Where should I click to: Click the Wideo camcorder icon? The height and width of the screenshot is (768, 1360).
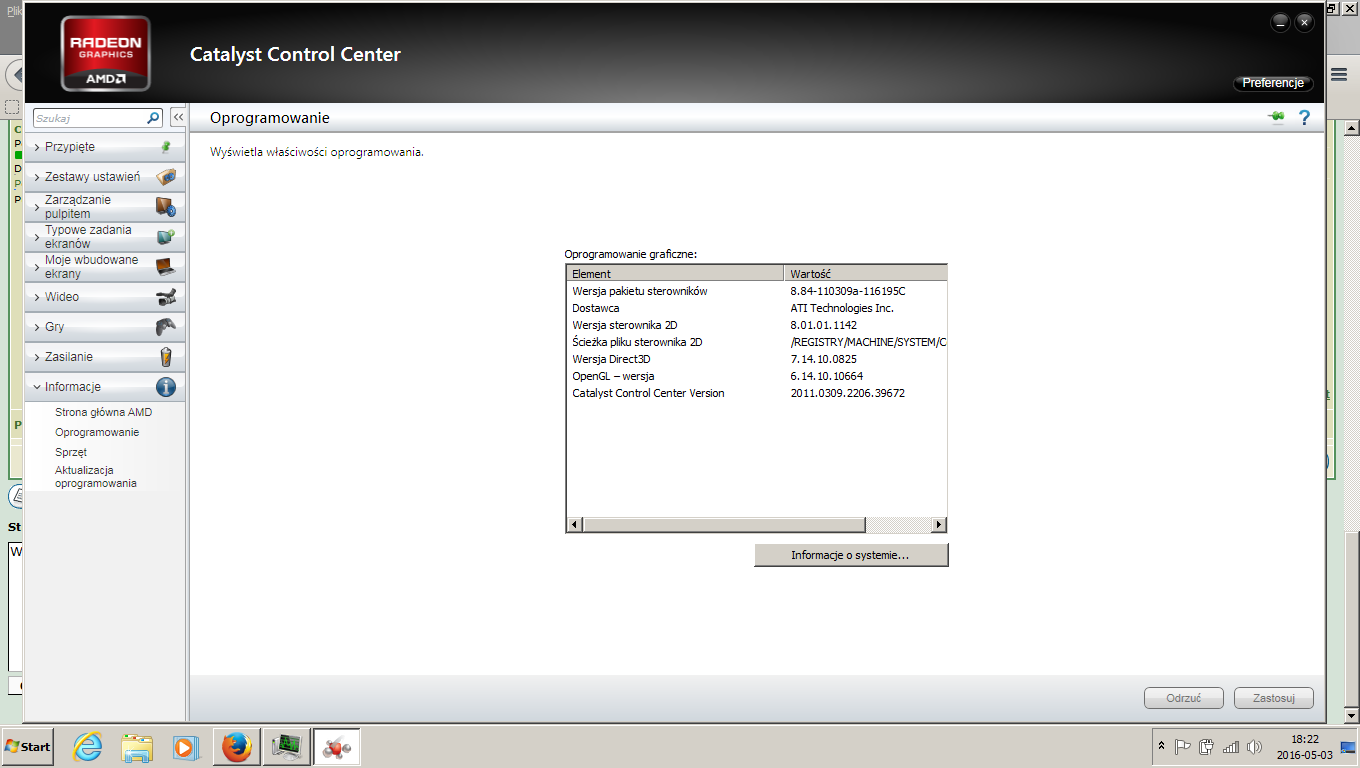pyautogui.click(x=166, y=297)
